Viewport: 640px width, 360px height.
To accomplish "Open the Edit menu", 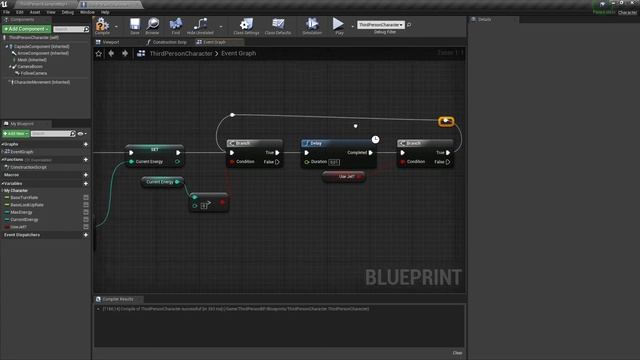I will [x=20, y=12].
